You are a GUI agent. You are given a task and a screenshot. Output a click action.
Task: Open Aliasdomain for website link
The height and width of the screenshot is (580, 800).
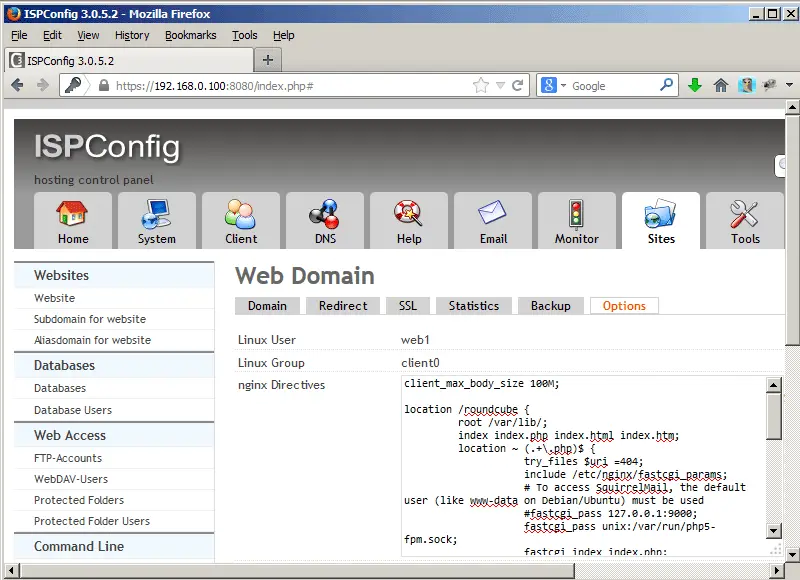[92, 340]
